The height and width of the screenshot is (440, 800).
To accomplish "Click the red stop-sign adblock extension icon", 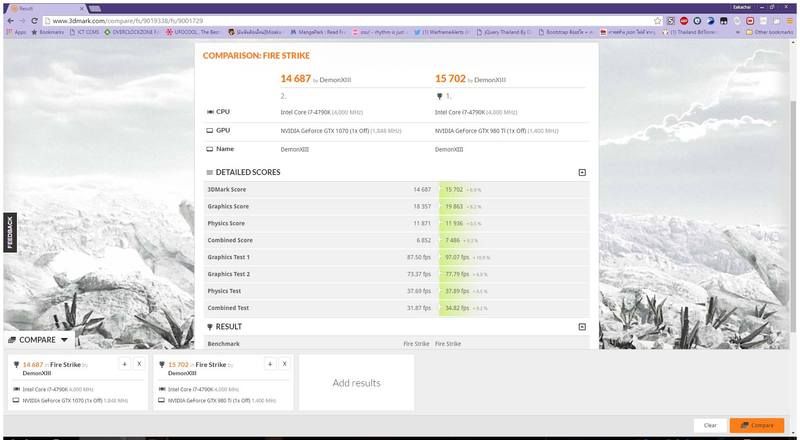I will 684,21.
